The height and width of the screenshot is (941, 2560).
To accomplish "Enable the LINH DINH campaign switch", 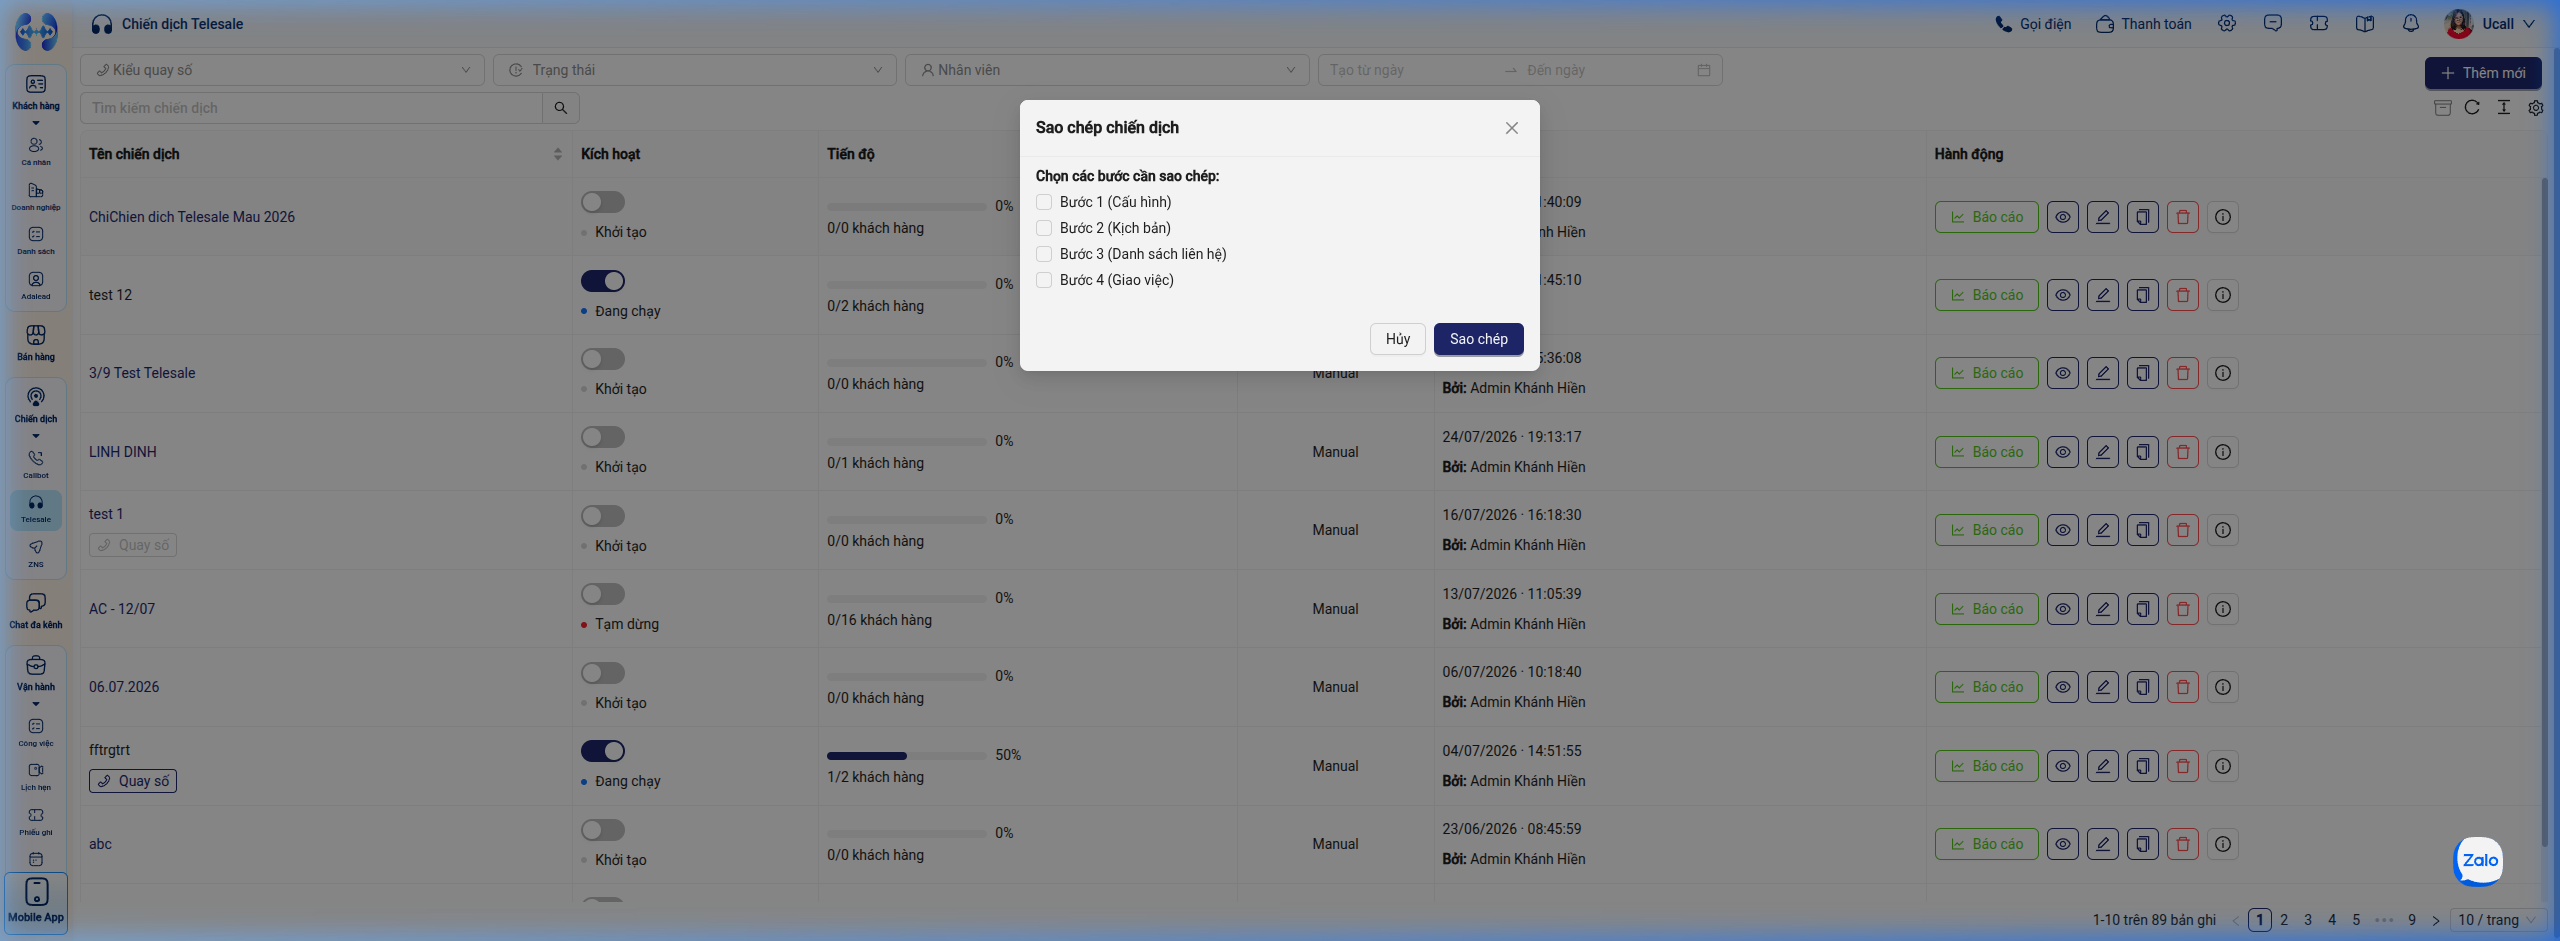I will 603,437.
